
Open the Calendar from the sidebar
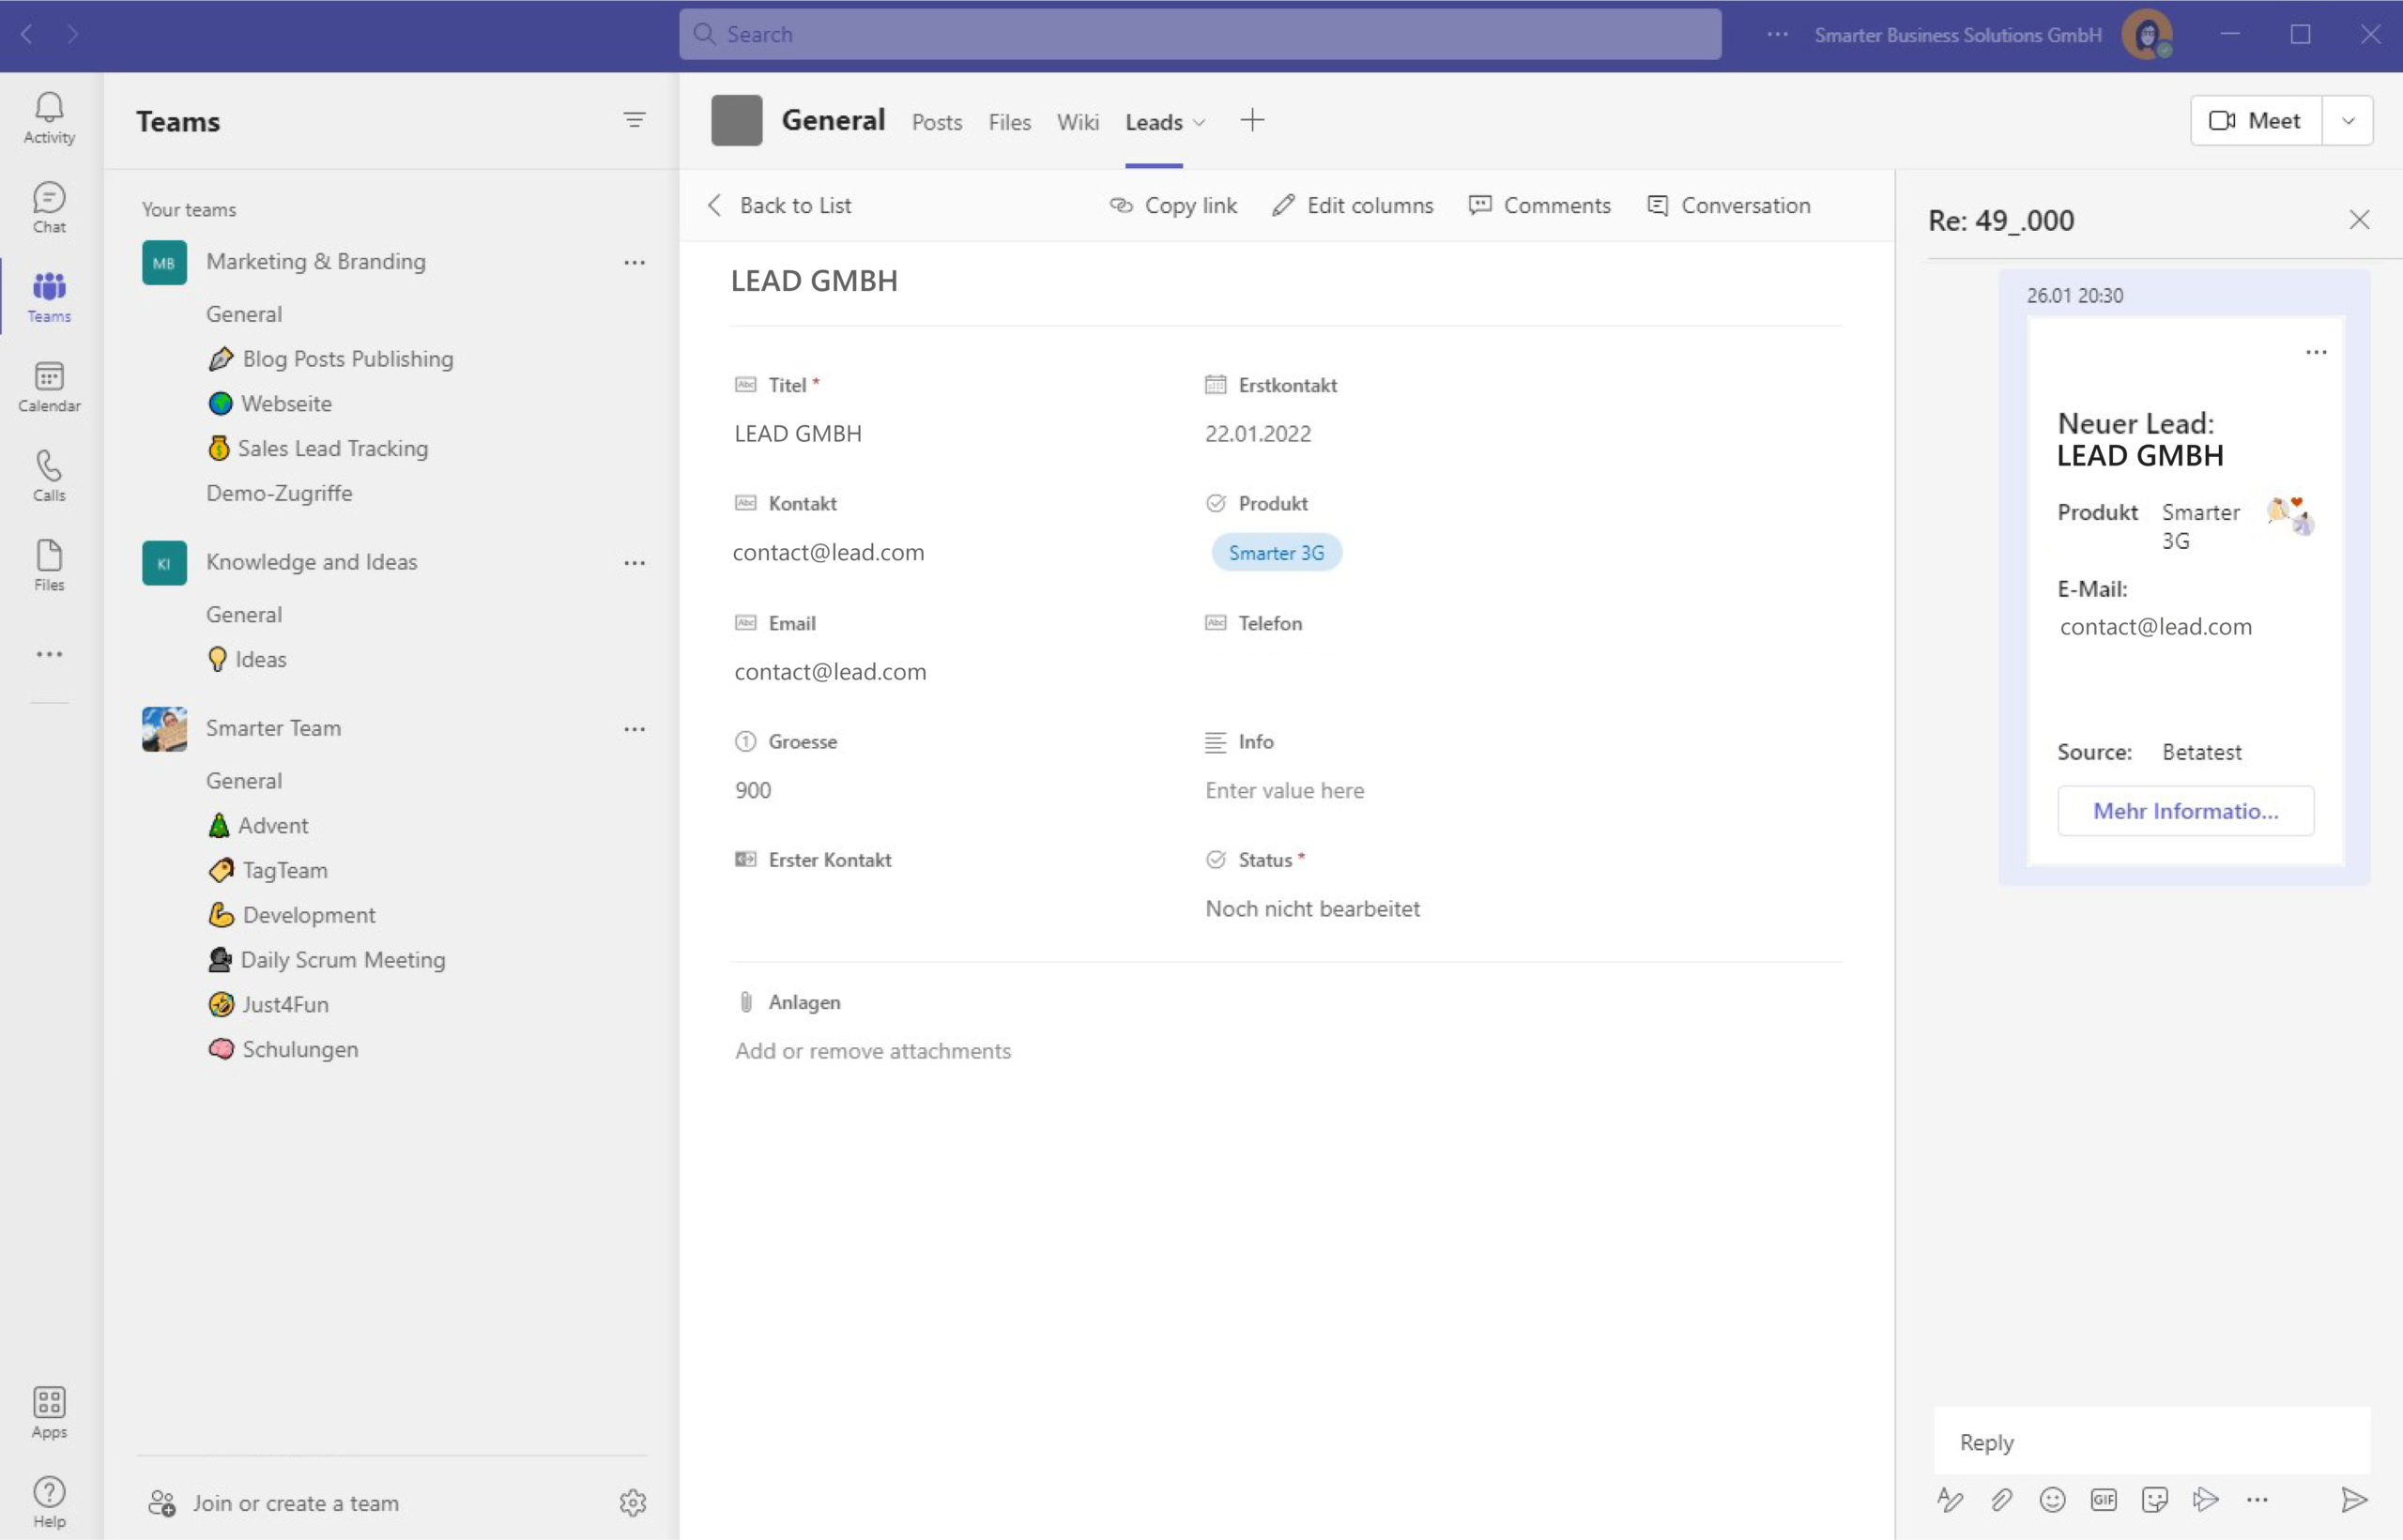tap(48, 386)
